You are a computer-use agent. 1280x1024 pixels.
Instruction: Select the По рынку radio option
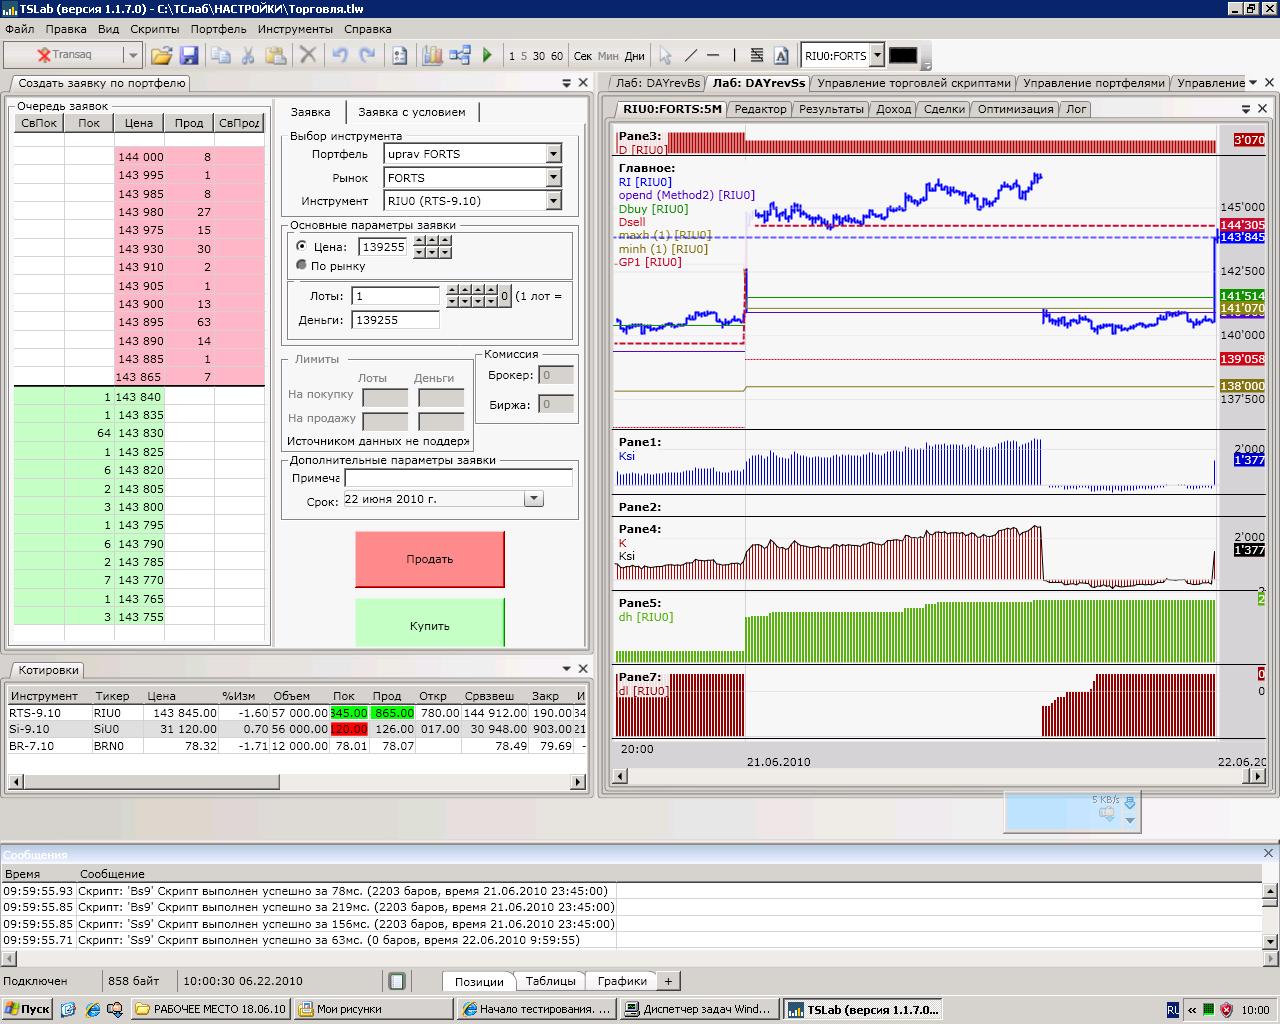tap(302, 266)
